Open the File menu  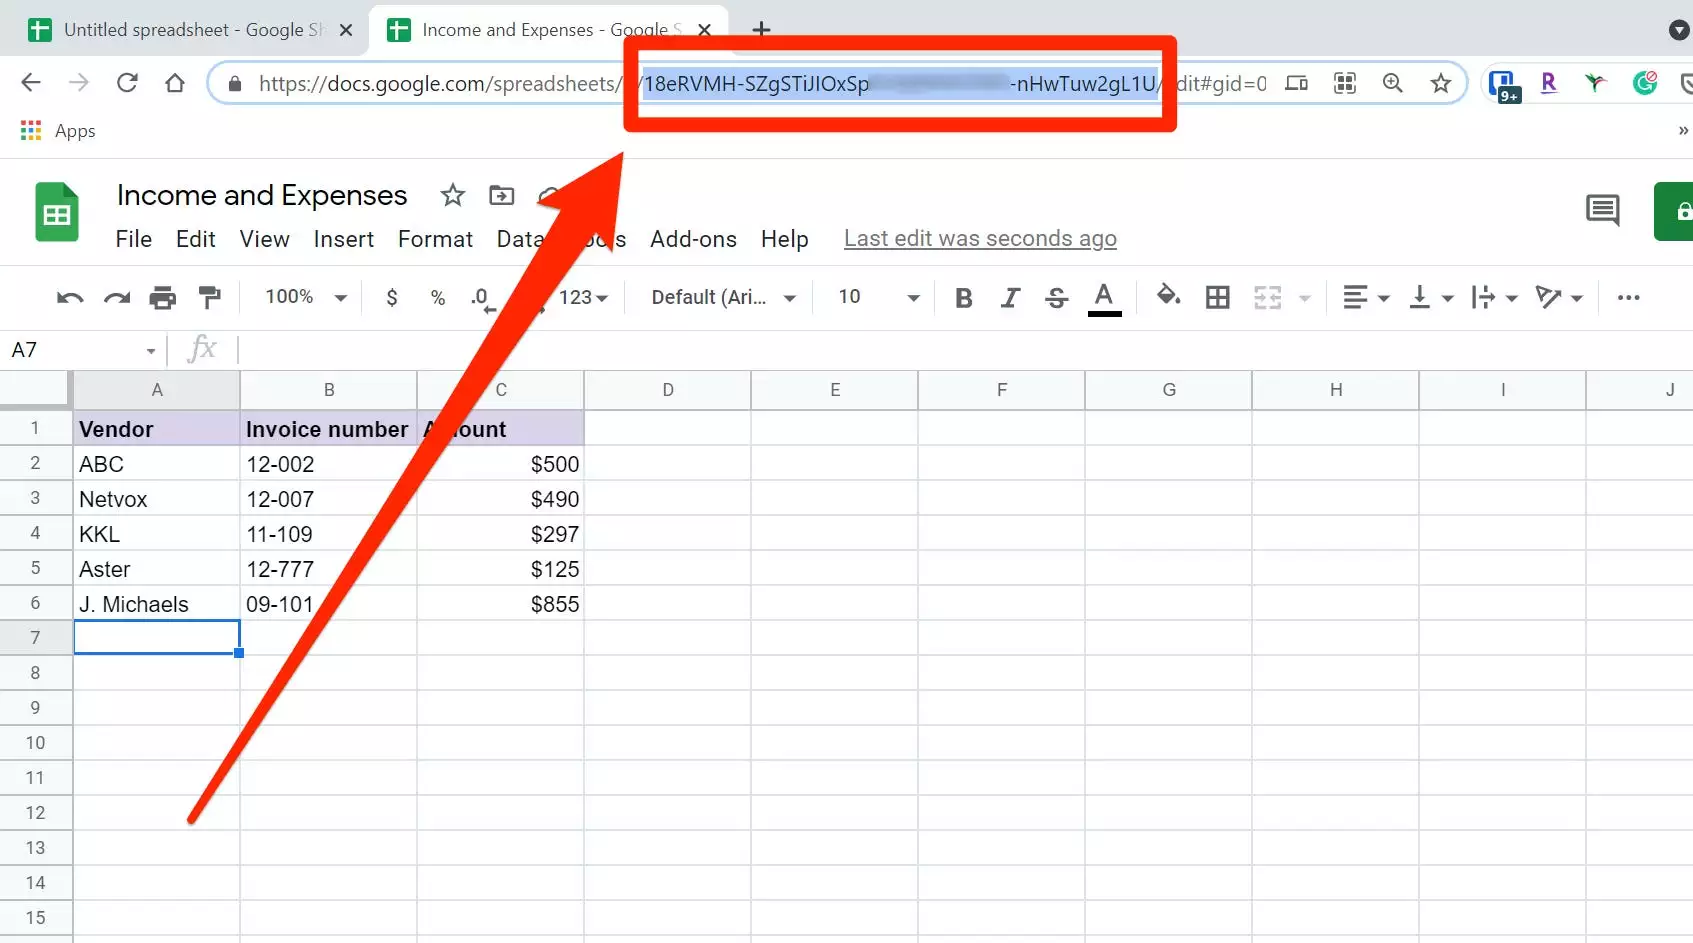tap(133, 239)
